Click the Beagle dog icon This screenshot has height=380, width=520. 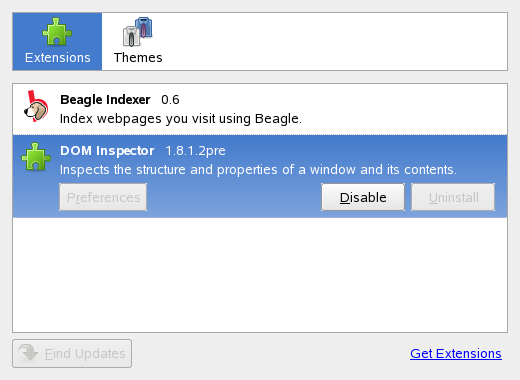click(x=36, y=106)
